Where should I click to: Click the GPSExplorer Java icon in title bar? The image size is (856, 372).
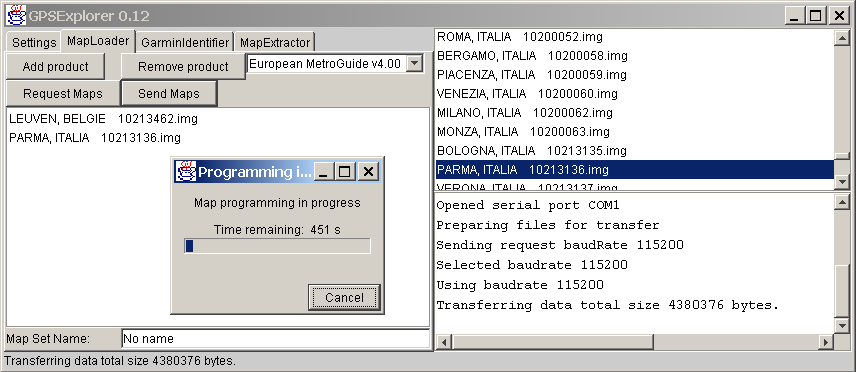click(x=16, y=15)
